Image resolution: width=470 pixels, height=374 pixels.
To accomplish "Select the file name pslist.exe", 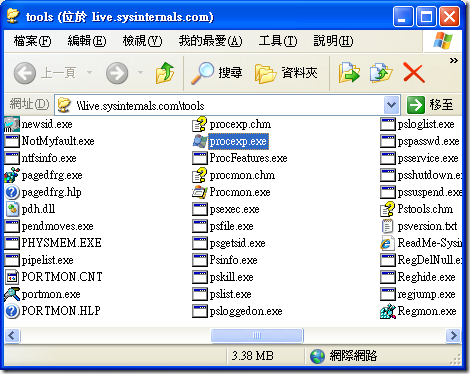I will [x=230, y=294].
